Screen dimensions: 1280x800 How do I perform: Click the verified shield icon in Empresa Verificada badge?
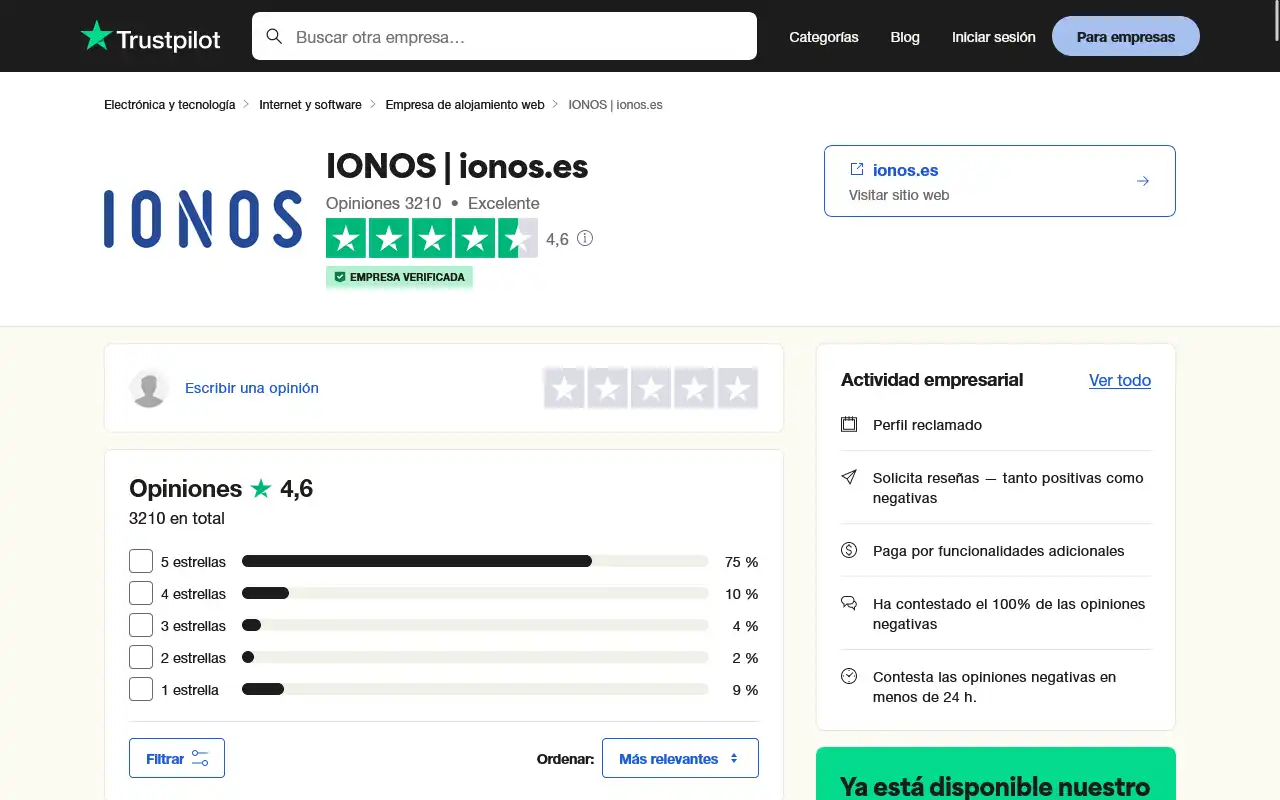tap(340, 277)
